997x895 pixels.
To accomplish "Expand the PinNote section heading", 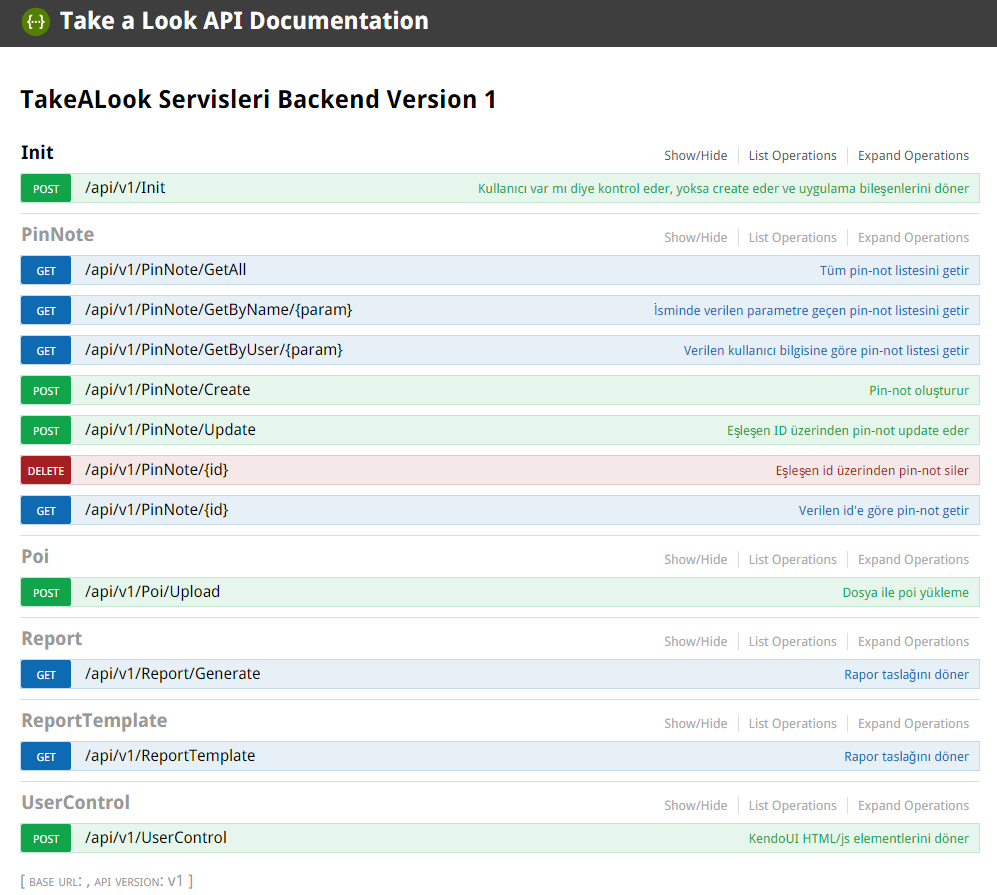I will tap(58, 235).
